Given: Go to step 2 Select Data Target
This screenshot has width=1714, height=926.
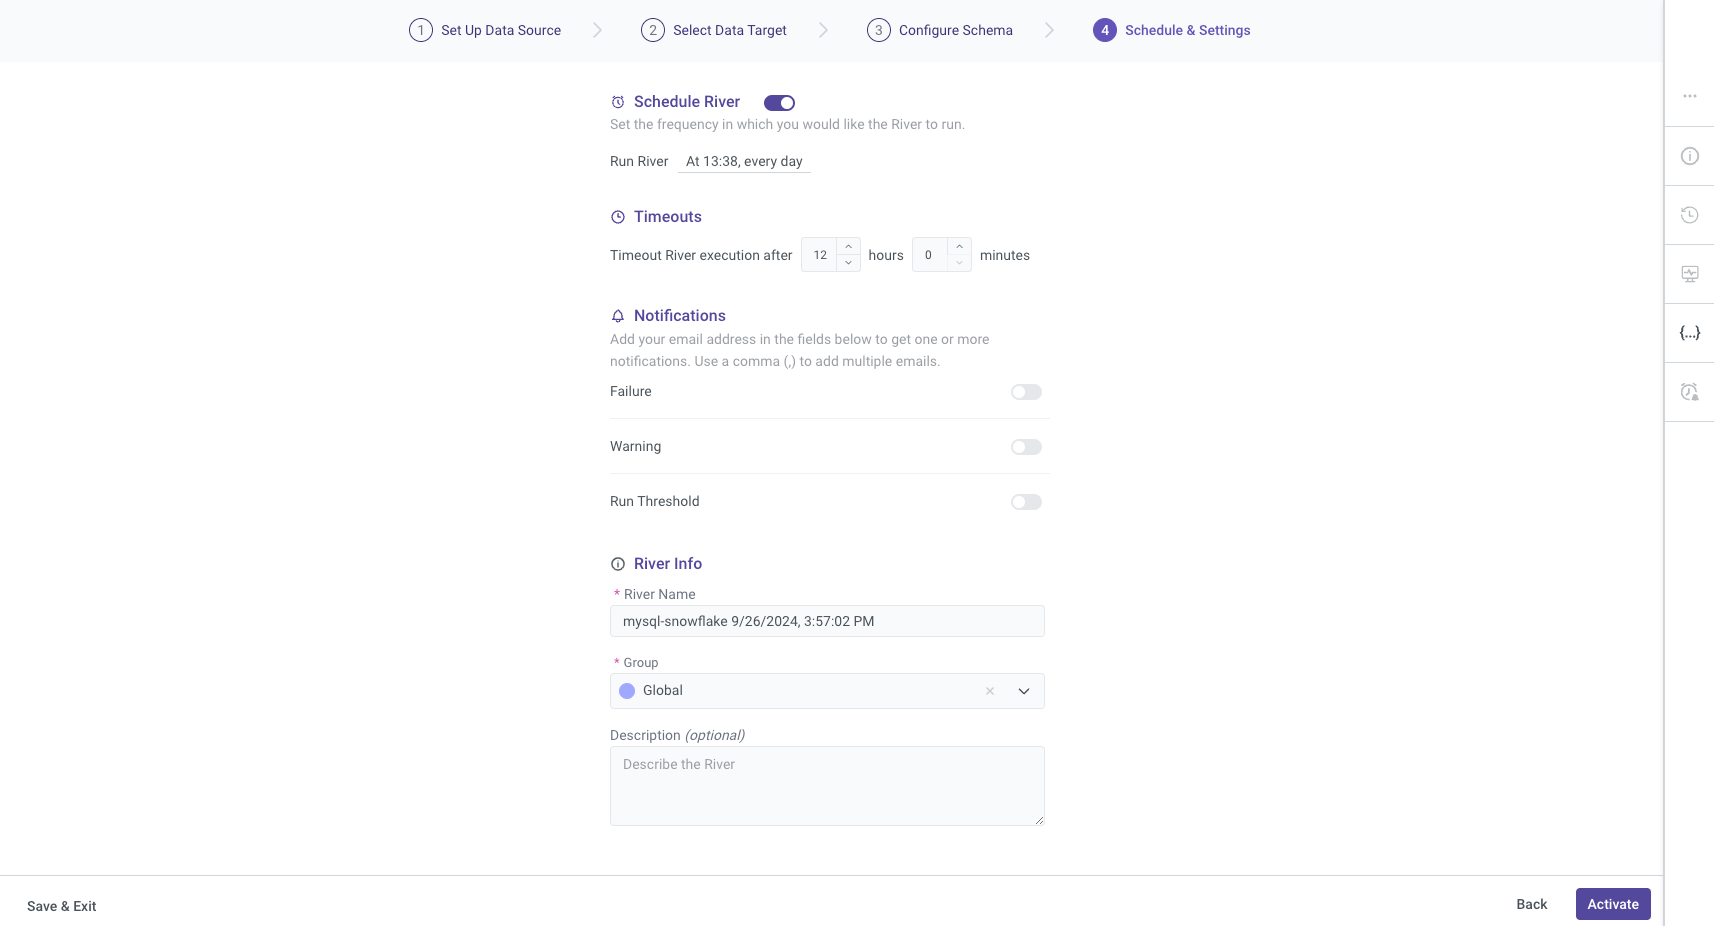Looking at the screenshot, I should coord(714,30).
